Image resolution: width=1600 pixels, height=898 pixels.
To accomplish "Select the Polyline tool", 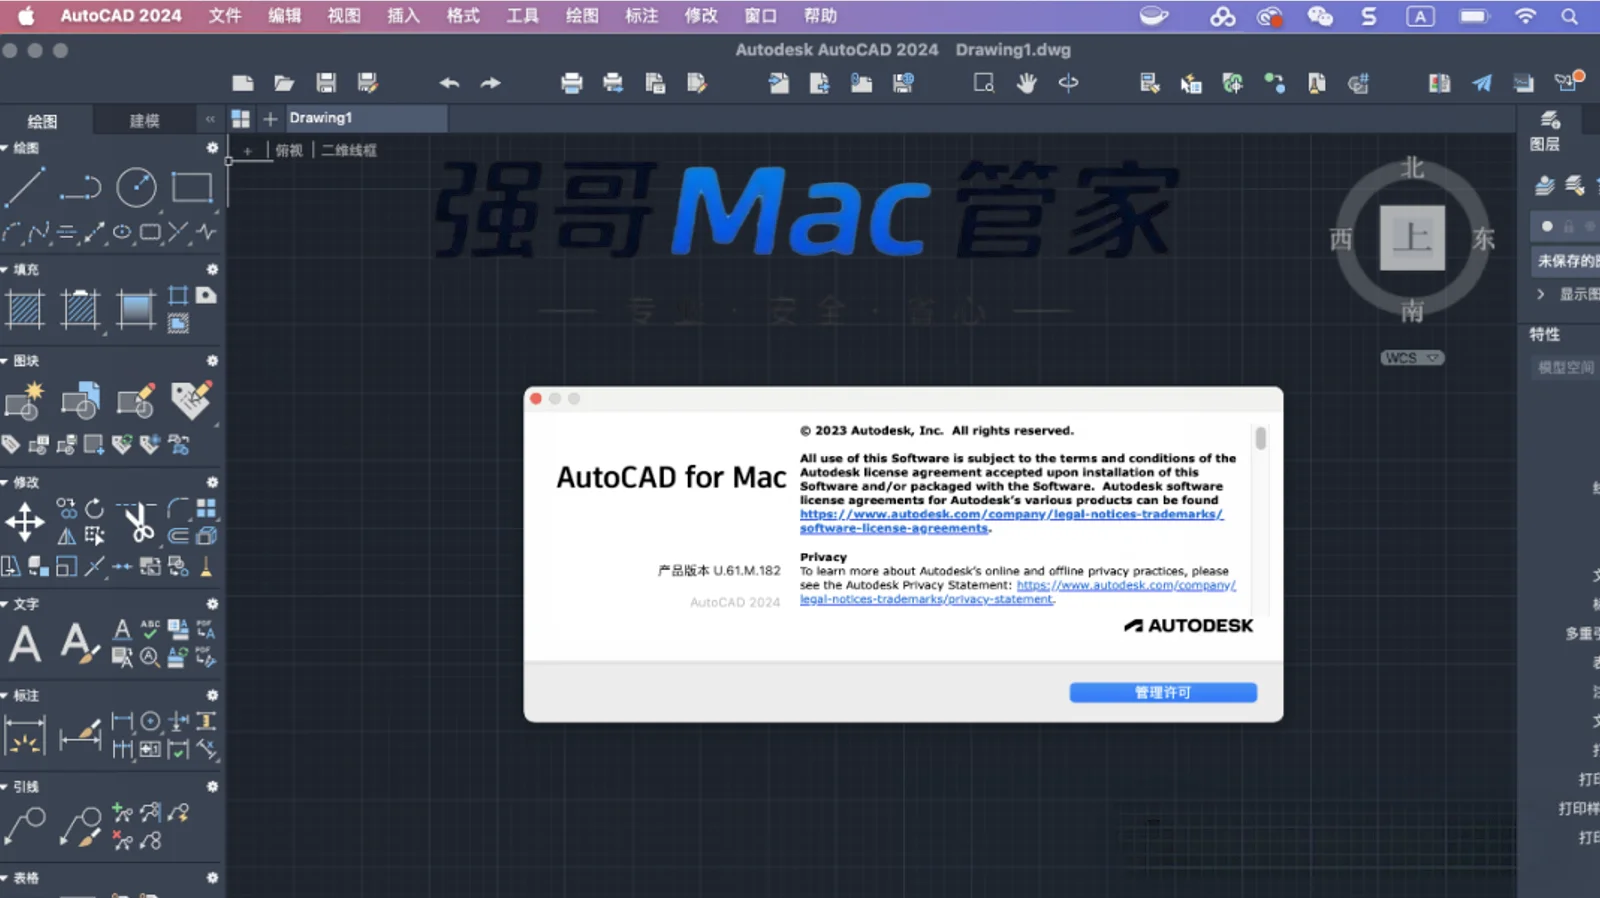I will [x=80, y=187].
